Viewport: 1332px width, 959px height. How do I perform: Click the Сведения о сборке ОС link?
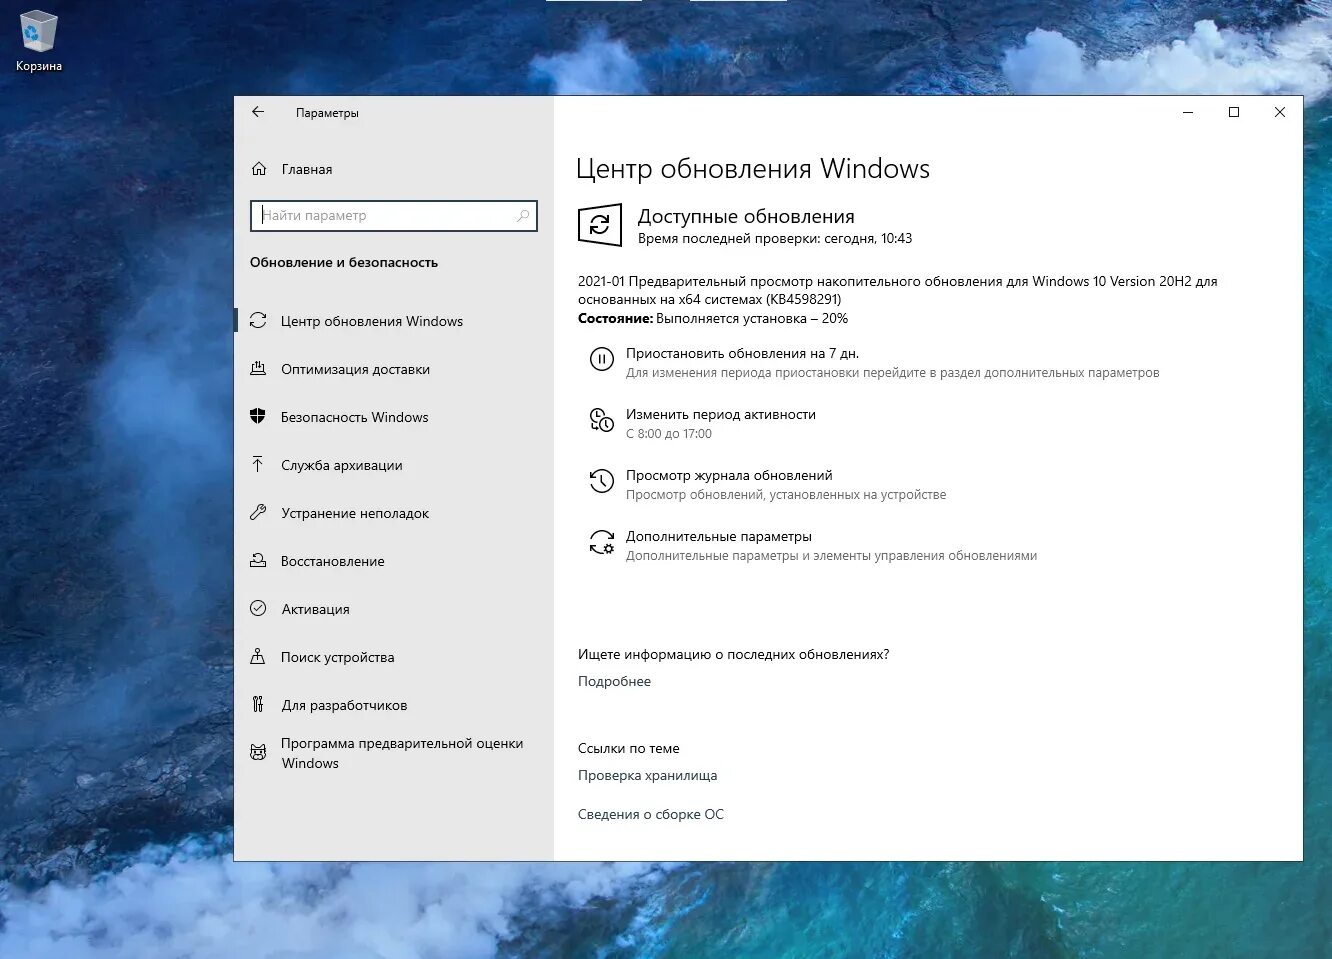(x=650, y=814)
